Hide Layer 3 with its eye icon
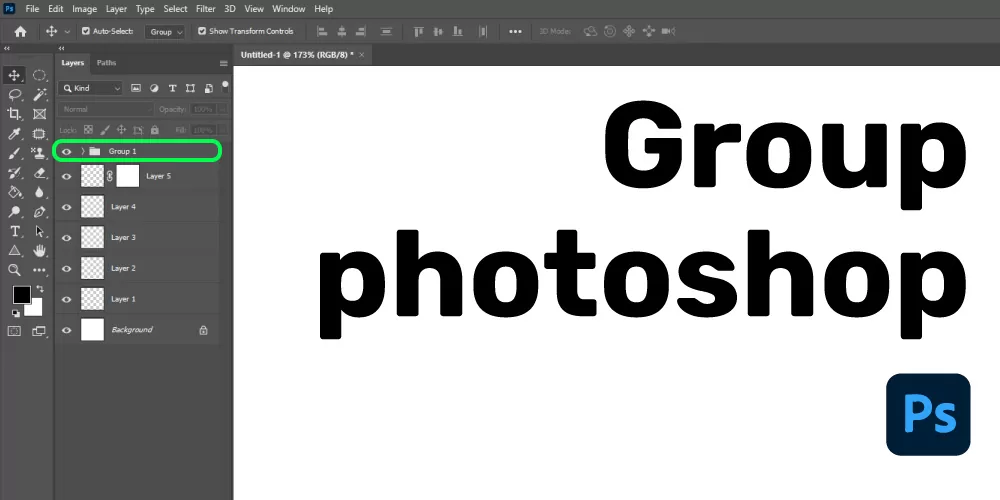Viewport: 1000px width, 500px height. 66,238
